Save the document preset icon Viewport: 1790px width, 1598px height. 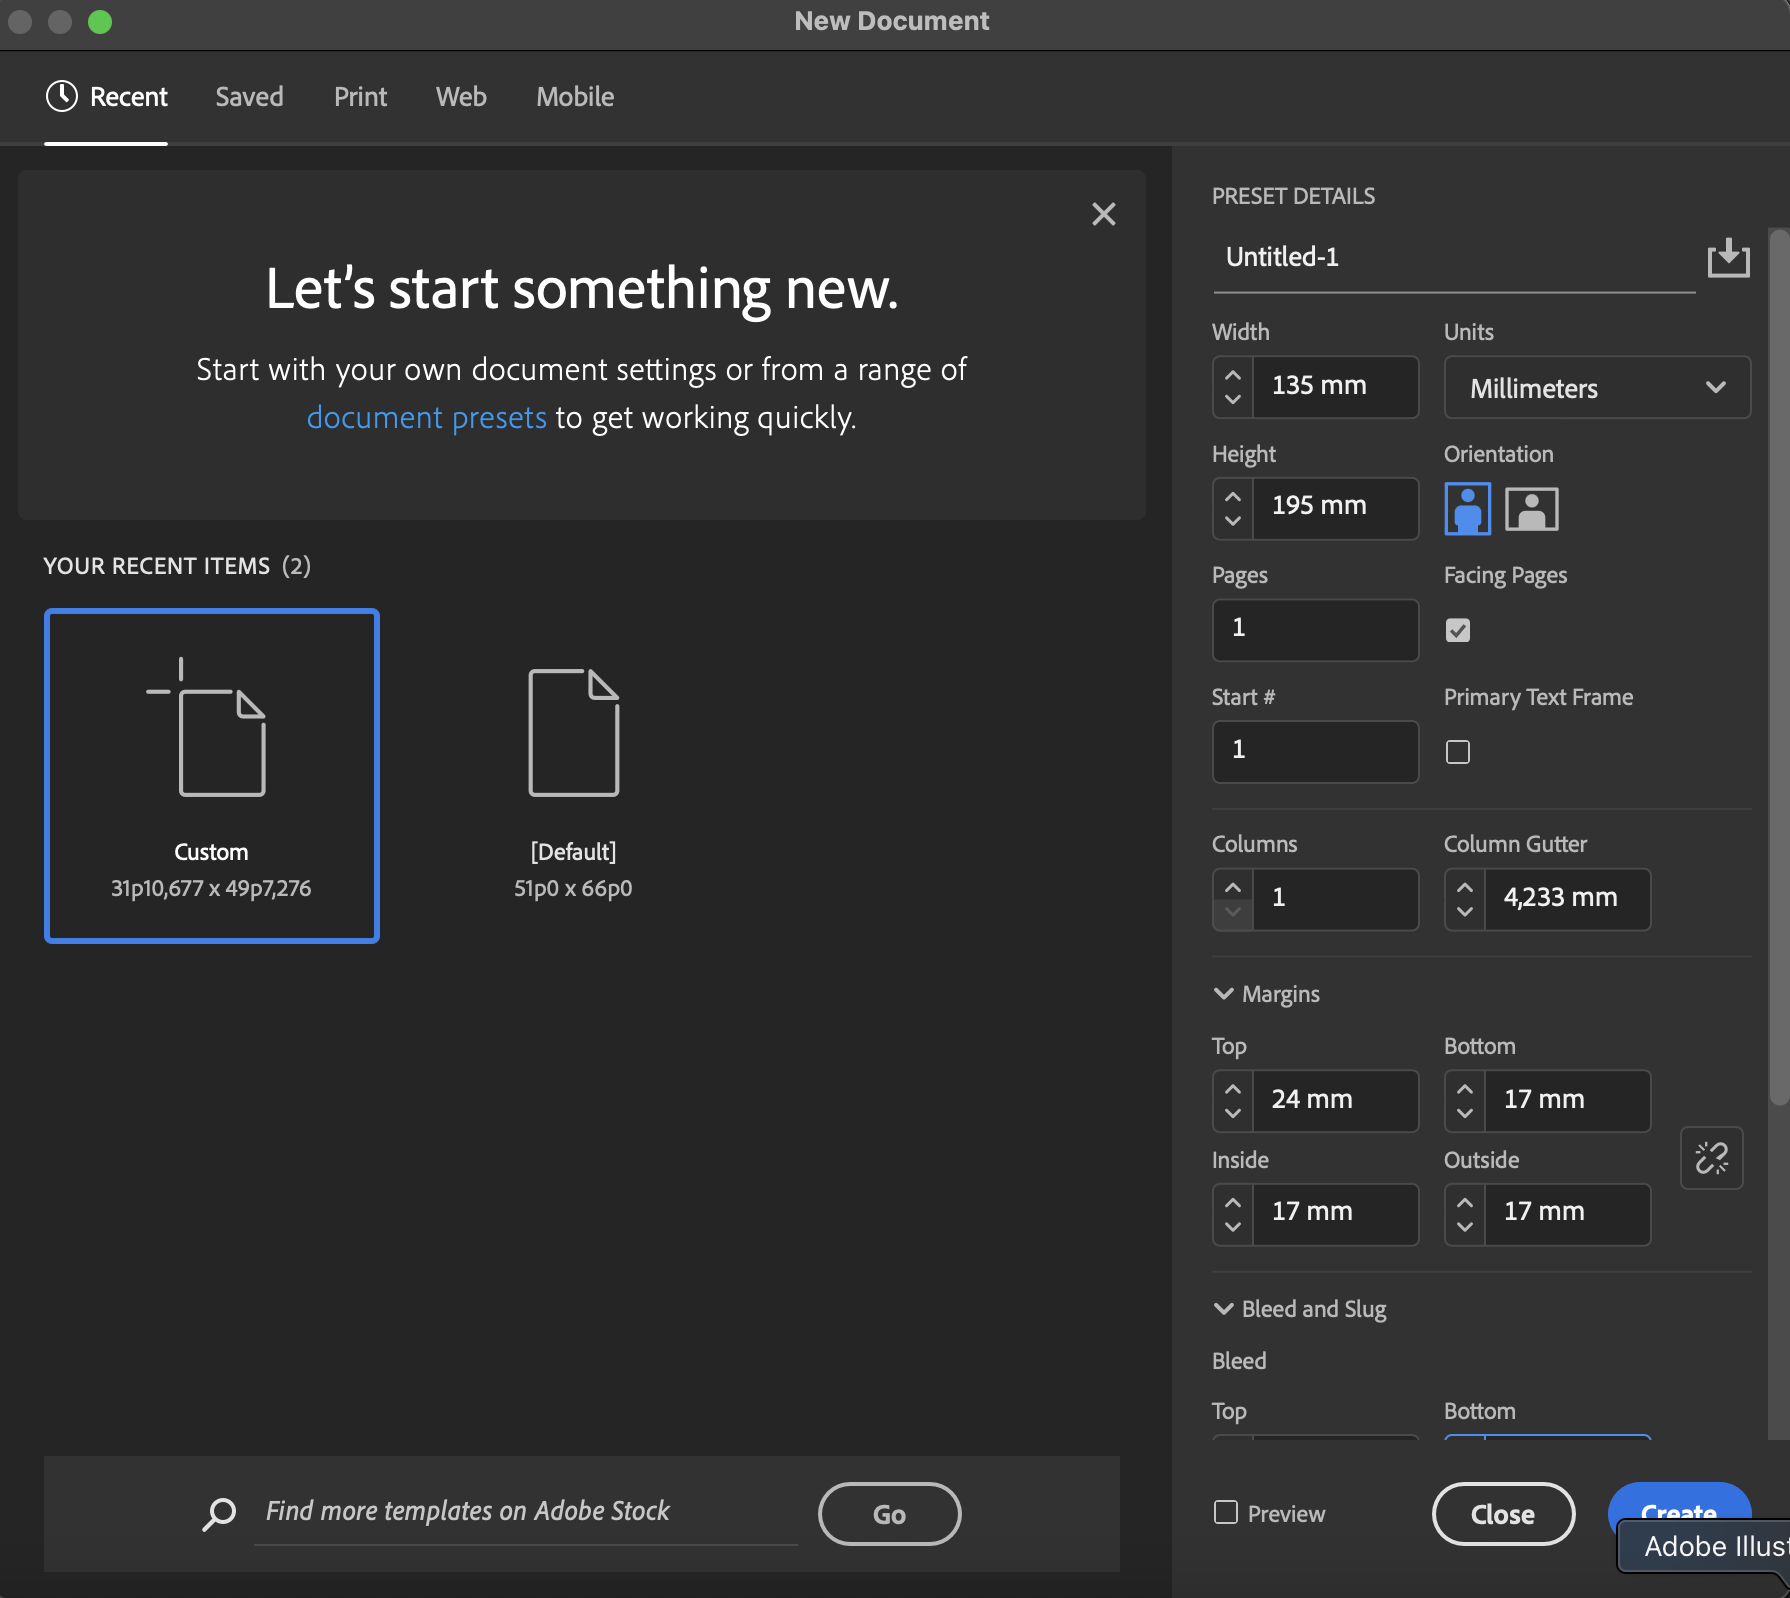pos(1728,258)
